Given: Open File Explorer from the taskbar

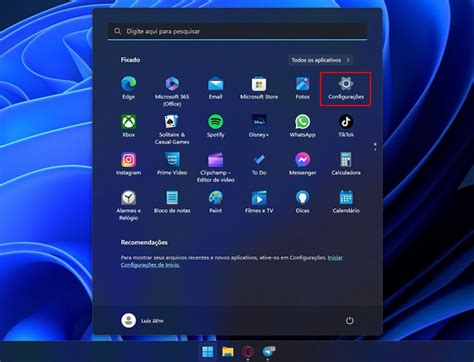Looking at the screenshot, I should pyautogui.click(x=228, y=352).
